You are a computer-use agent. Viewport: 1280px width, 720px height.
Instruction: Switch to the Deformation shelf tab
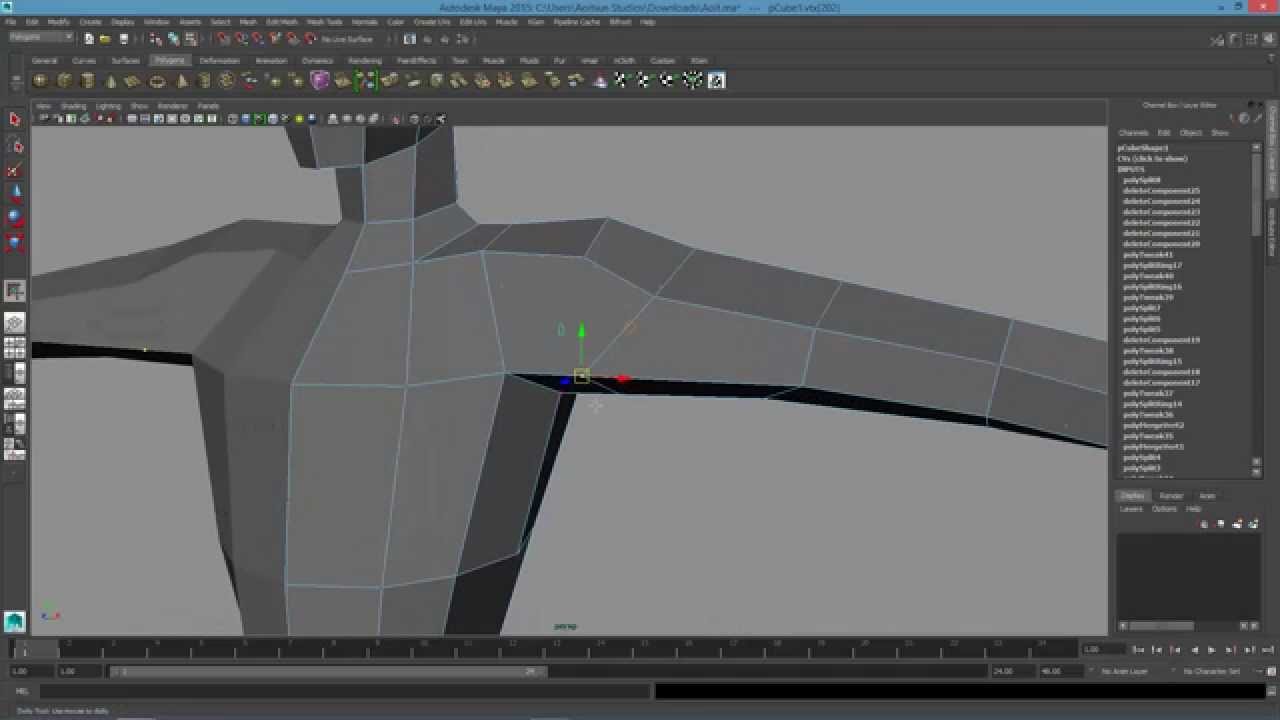point(219,61)
